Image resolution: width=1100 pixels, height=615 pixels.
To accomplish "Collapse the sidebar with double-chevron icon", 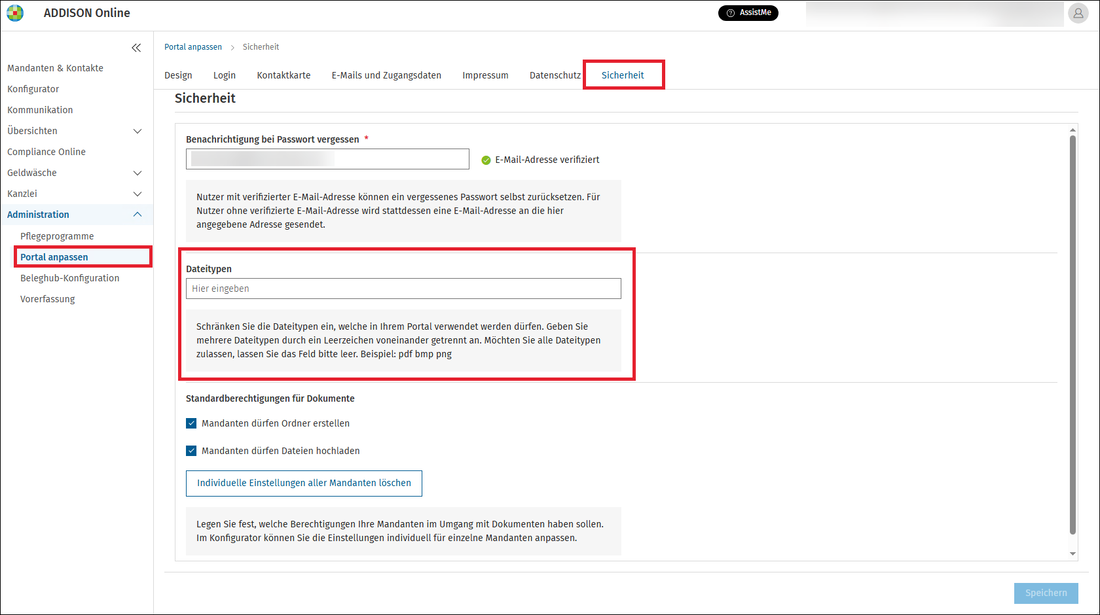I will [136, 48].
